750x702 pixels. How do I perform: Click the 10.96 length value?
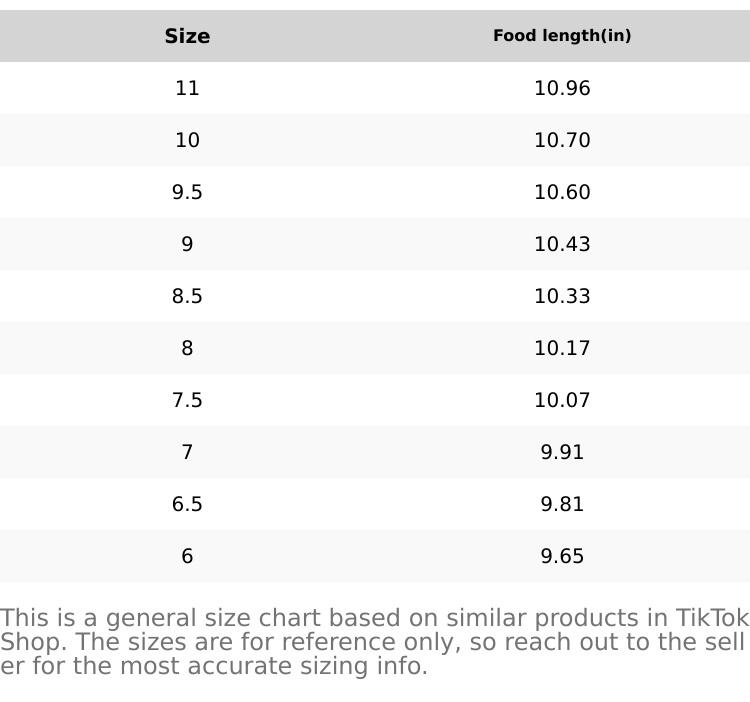tap(562, 88)
